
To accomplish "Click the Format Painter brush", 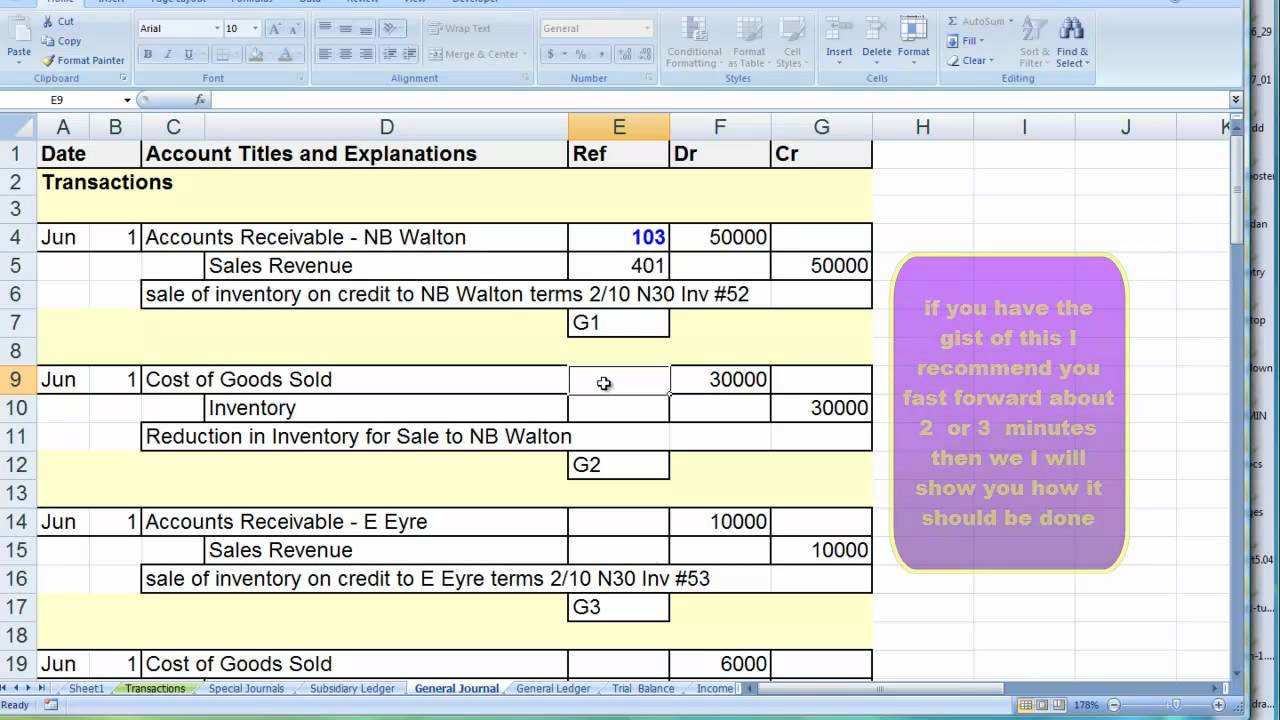I will [x=48, y=60].
